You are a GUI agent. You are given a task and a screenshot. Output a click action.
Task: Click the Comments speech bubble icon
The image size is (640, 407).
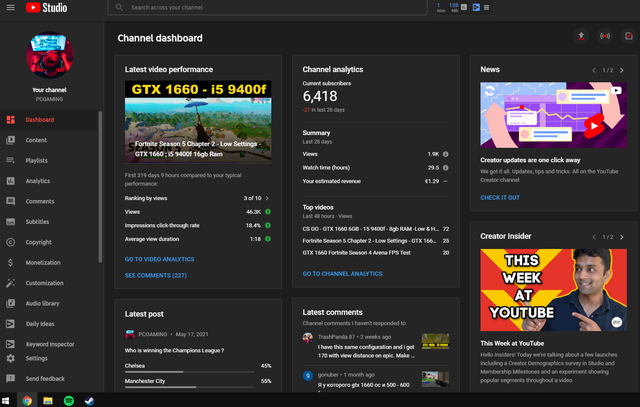click(x=11, y=201)
